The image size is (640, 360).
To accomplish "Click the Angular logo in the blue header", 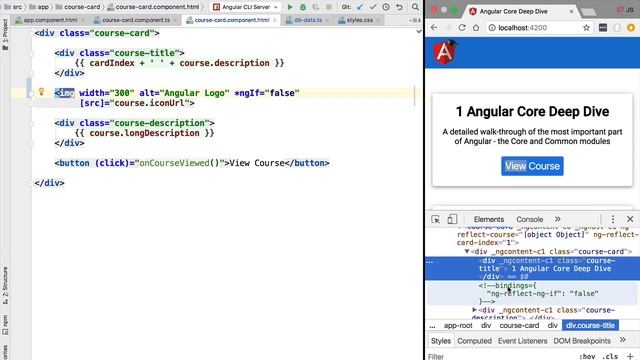I will click(x=445, y=52).
